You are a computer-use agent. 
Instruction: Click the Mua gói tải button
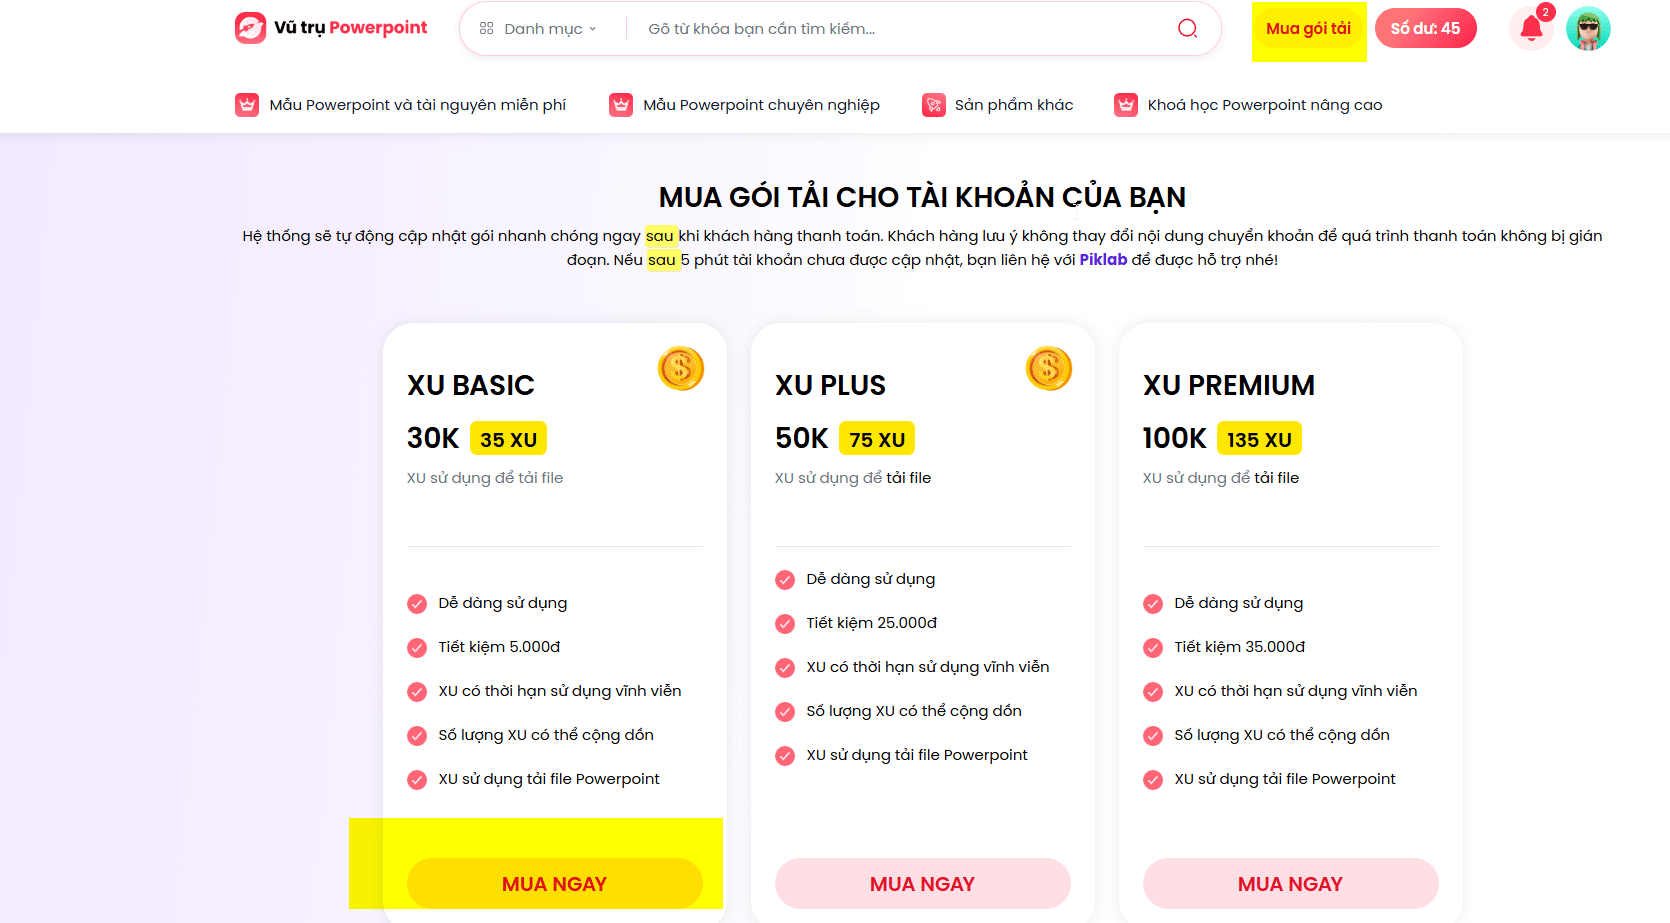pos(1308,28)
